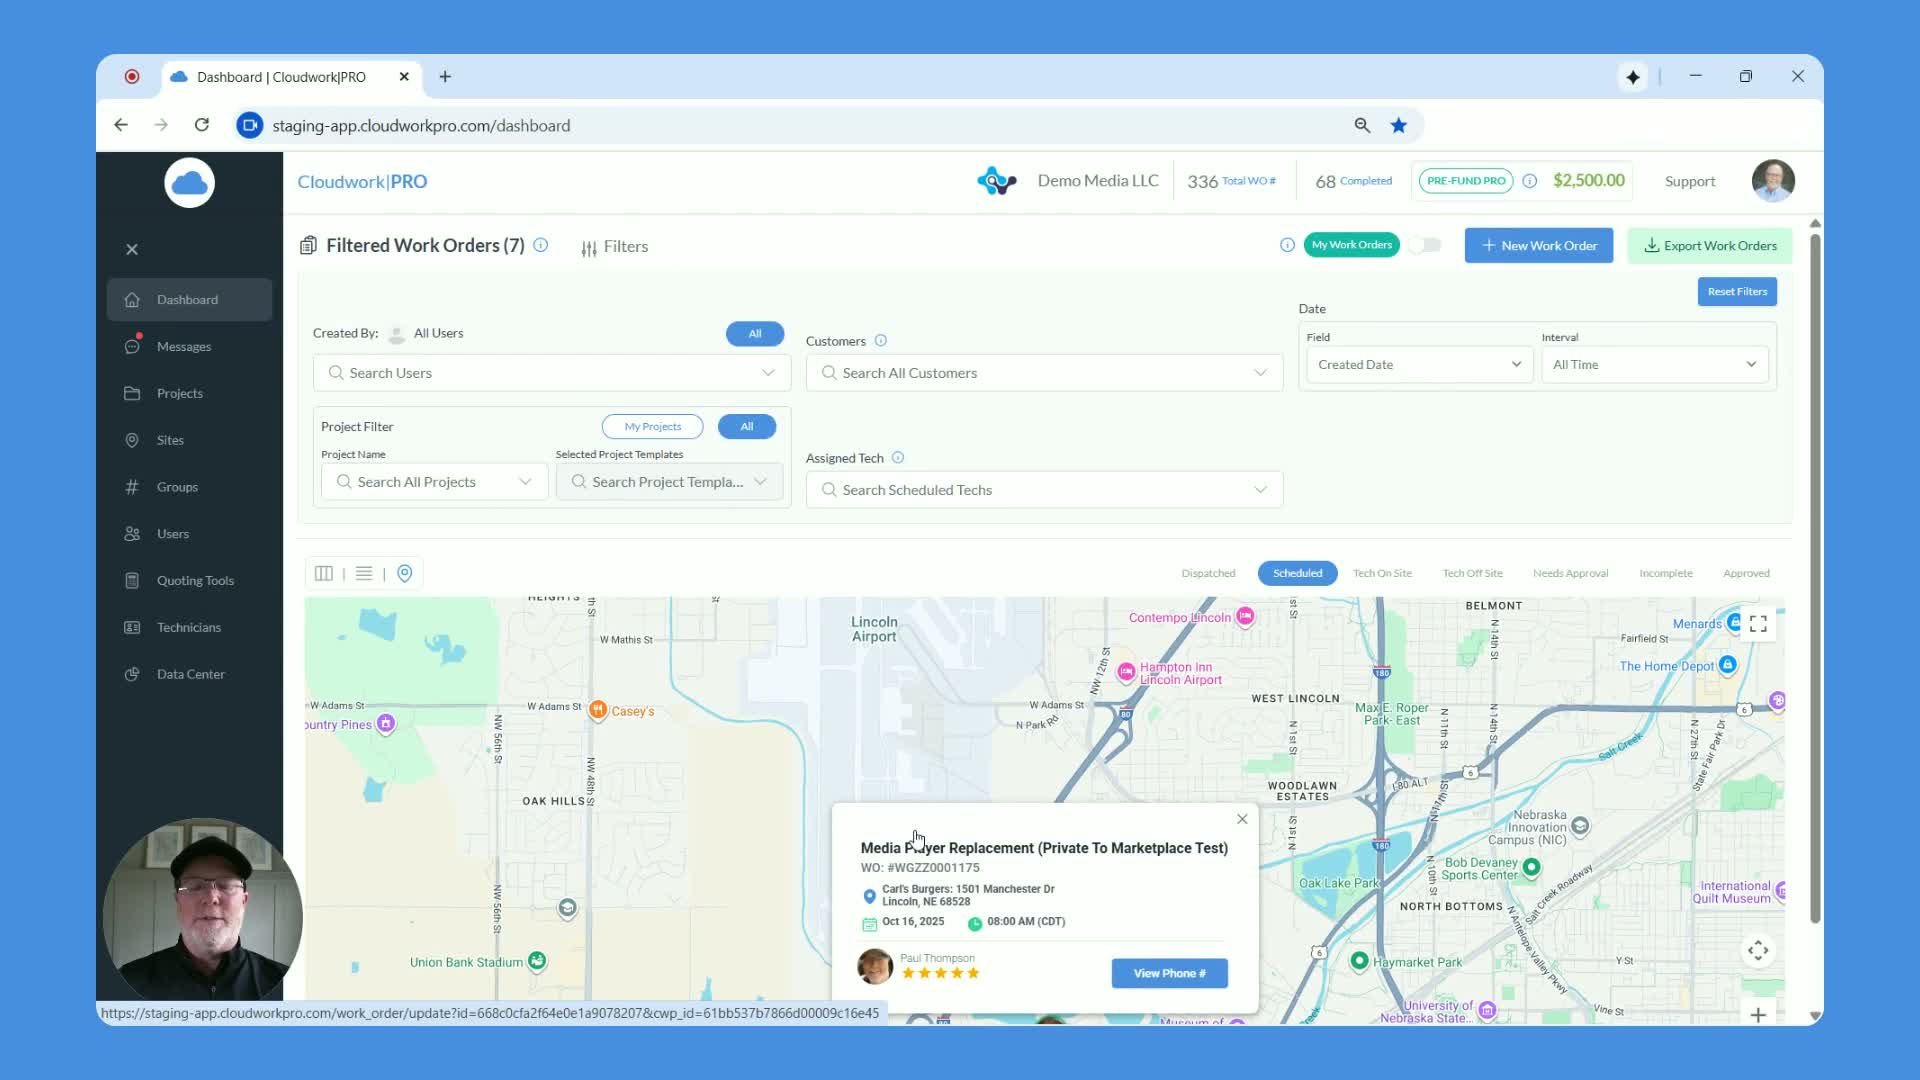Click info icon beside Customers label
This screenshot has height=1080, width=1920.
(x=881, y=341)
